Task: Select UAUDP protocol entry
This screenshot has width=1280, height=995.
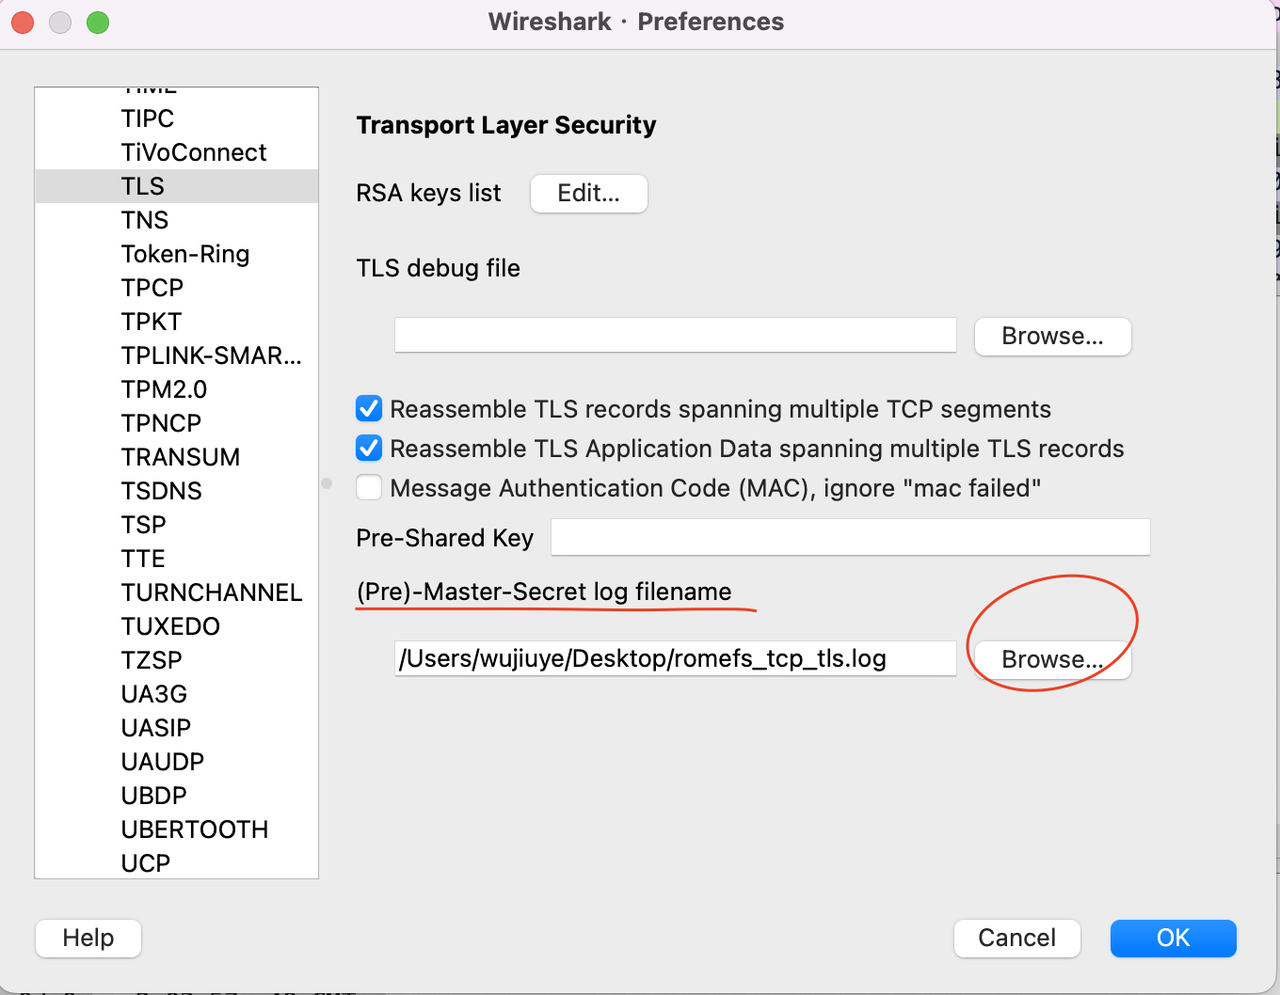Action: click(x=177, y=762)
